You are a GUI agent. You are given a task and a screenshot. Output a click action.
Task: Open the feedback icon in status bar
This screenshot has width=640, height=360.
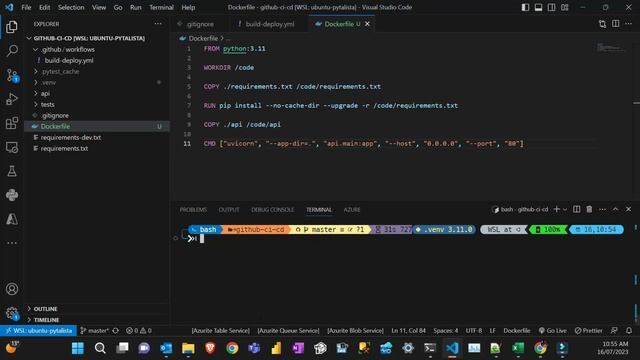point(614,330)
